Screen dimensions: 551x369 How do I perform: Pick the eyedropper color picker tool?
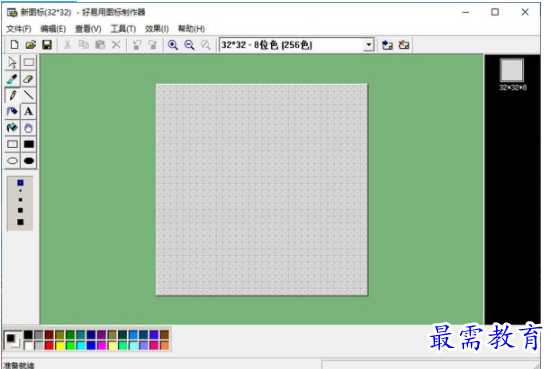tap(12, 79)
